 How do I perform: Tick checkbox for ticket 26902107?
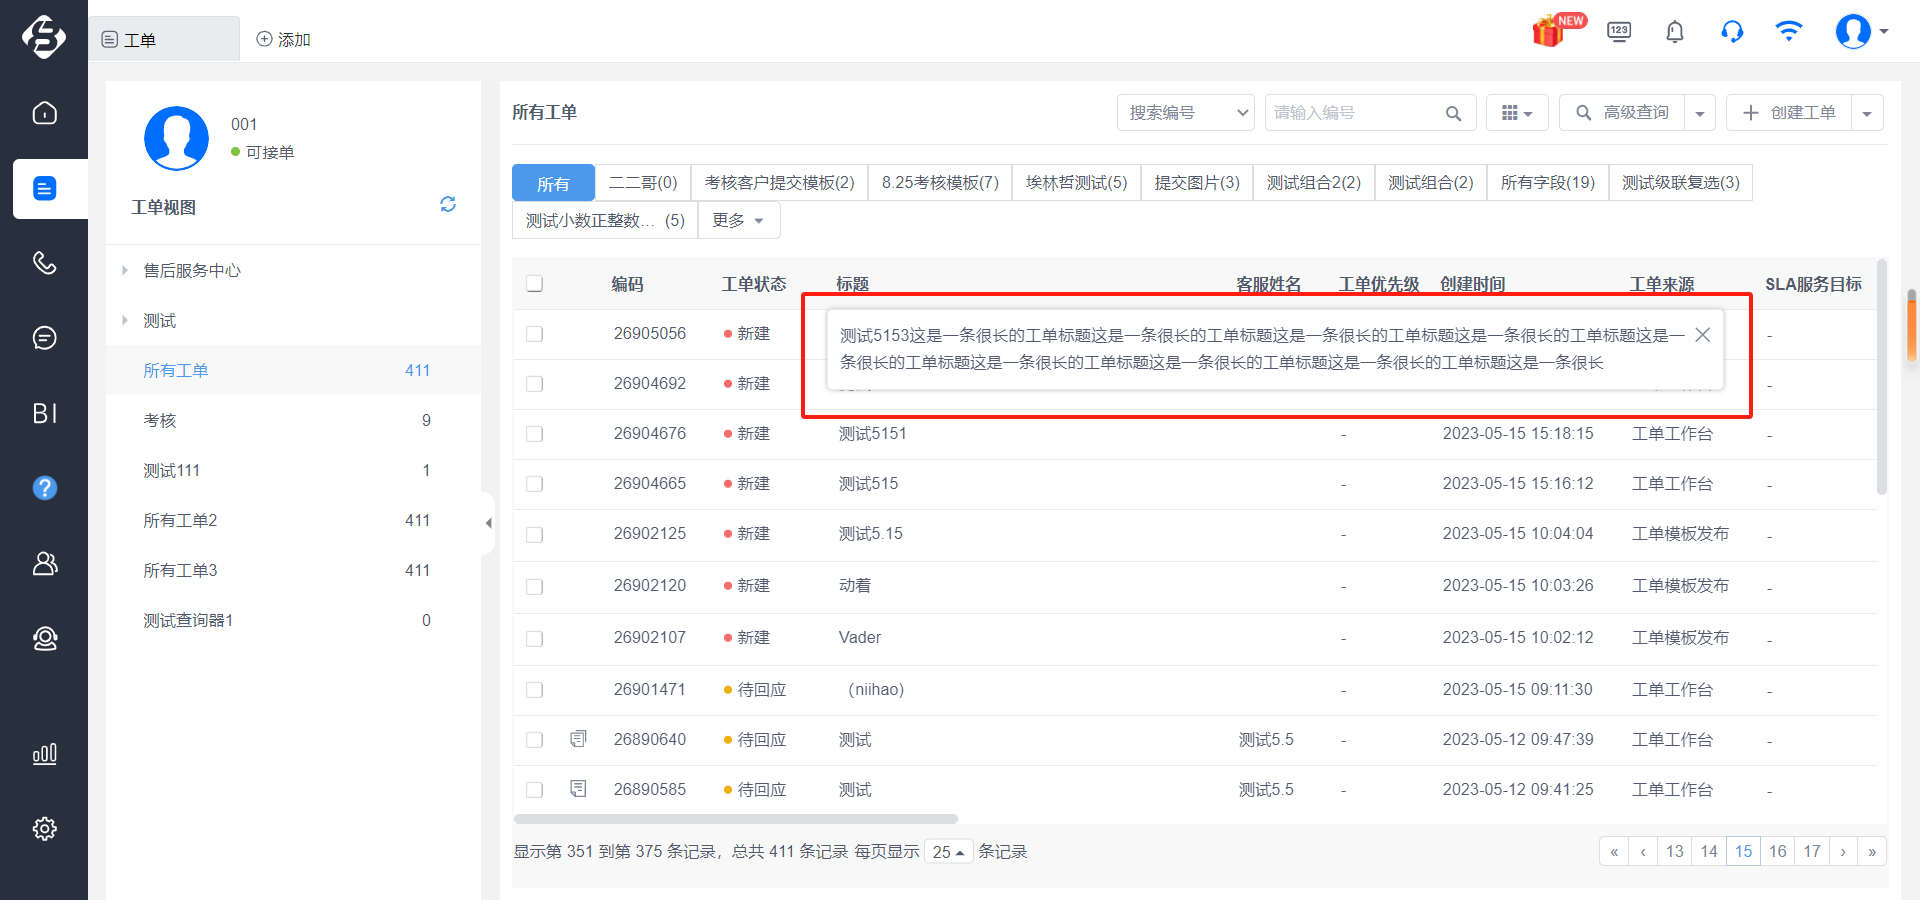[x=535, y=638]
